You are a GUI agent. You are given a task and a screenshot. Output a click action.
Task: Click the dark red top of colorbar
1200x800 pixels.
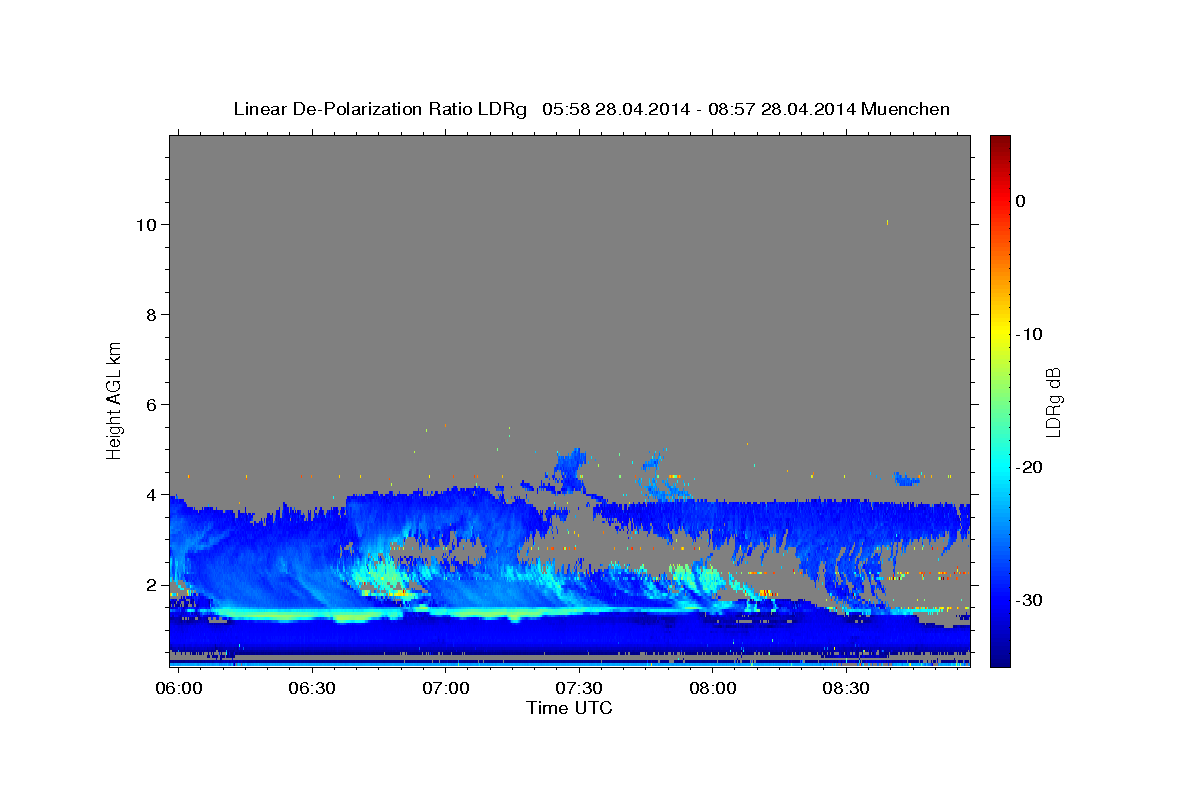1000,142
